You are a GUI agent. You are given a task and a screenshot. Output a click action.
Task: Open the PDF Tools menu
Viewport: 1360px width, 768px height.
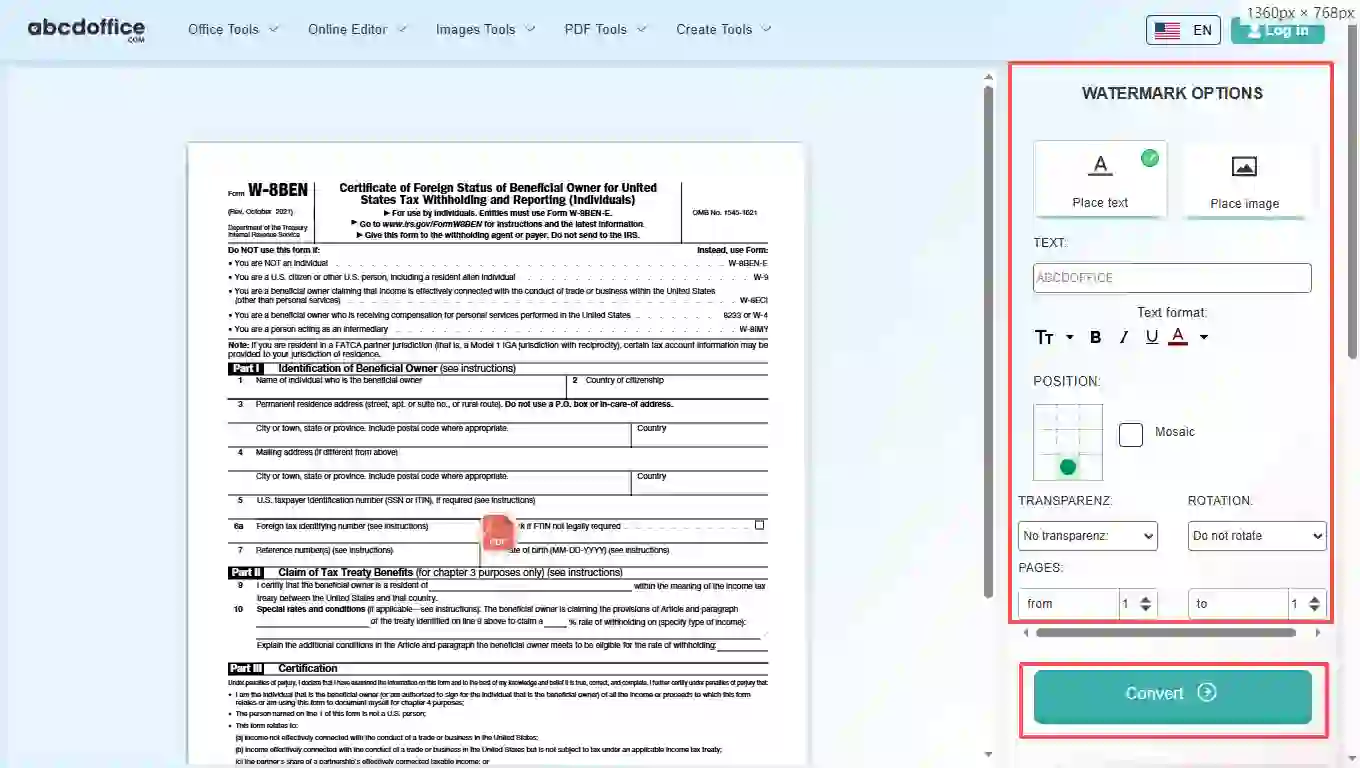(x=605, y=29)
